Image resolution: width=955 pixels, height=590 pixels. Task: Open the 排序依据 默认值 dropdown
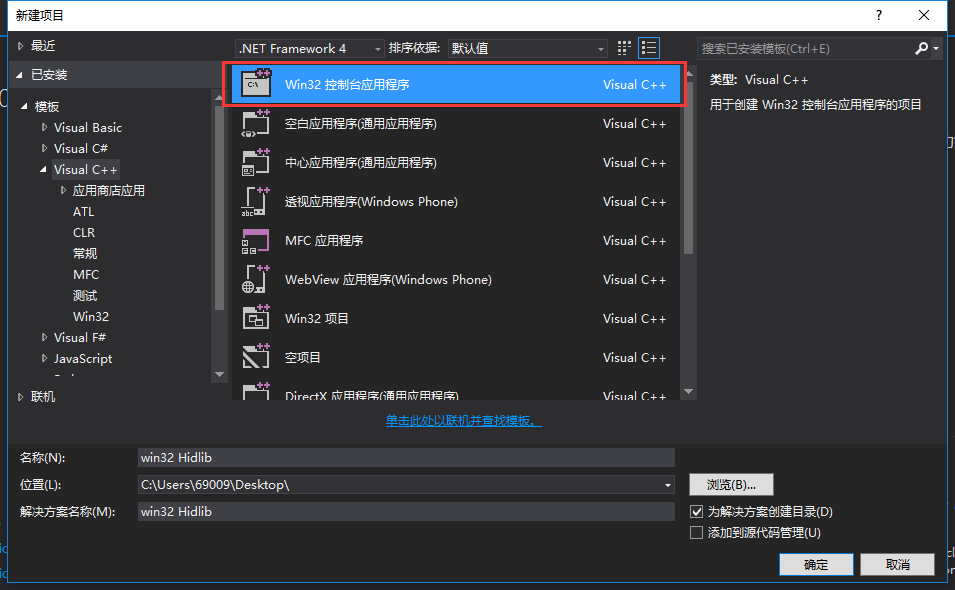(527, 48)
